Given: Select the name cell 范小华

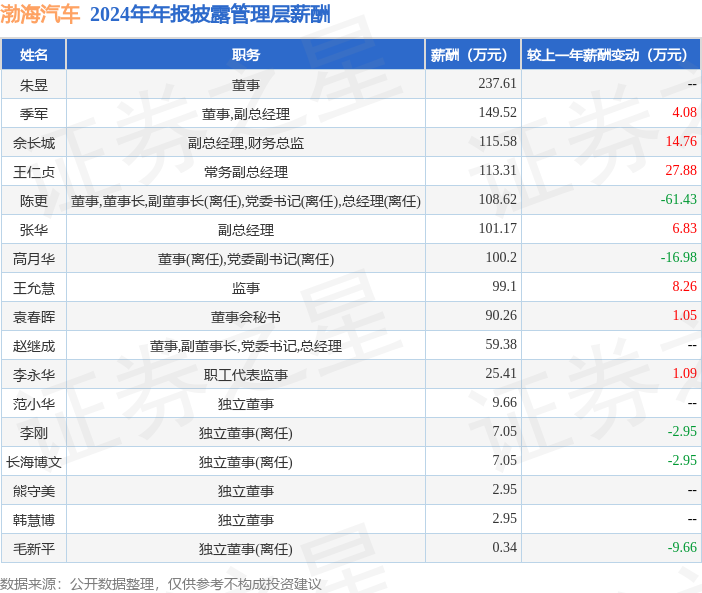Looking at the screenshot, I should pos(34,404).
